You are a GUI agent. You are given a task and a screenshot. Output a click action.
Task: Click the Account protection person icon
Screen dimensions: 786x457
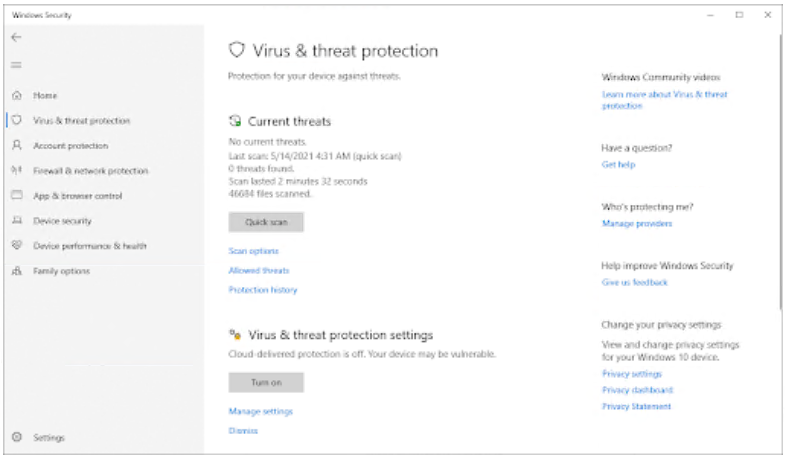coord(17,146)
